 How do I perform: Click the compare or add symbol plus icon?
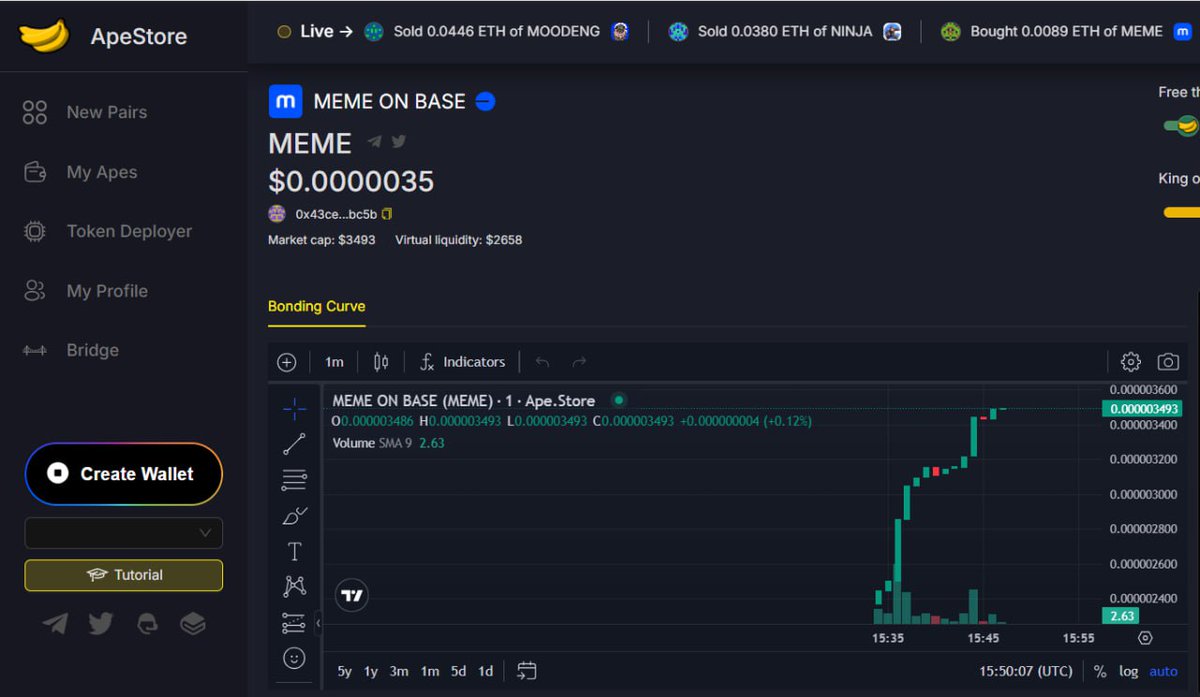pos(287,362)
